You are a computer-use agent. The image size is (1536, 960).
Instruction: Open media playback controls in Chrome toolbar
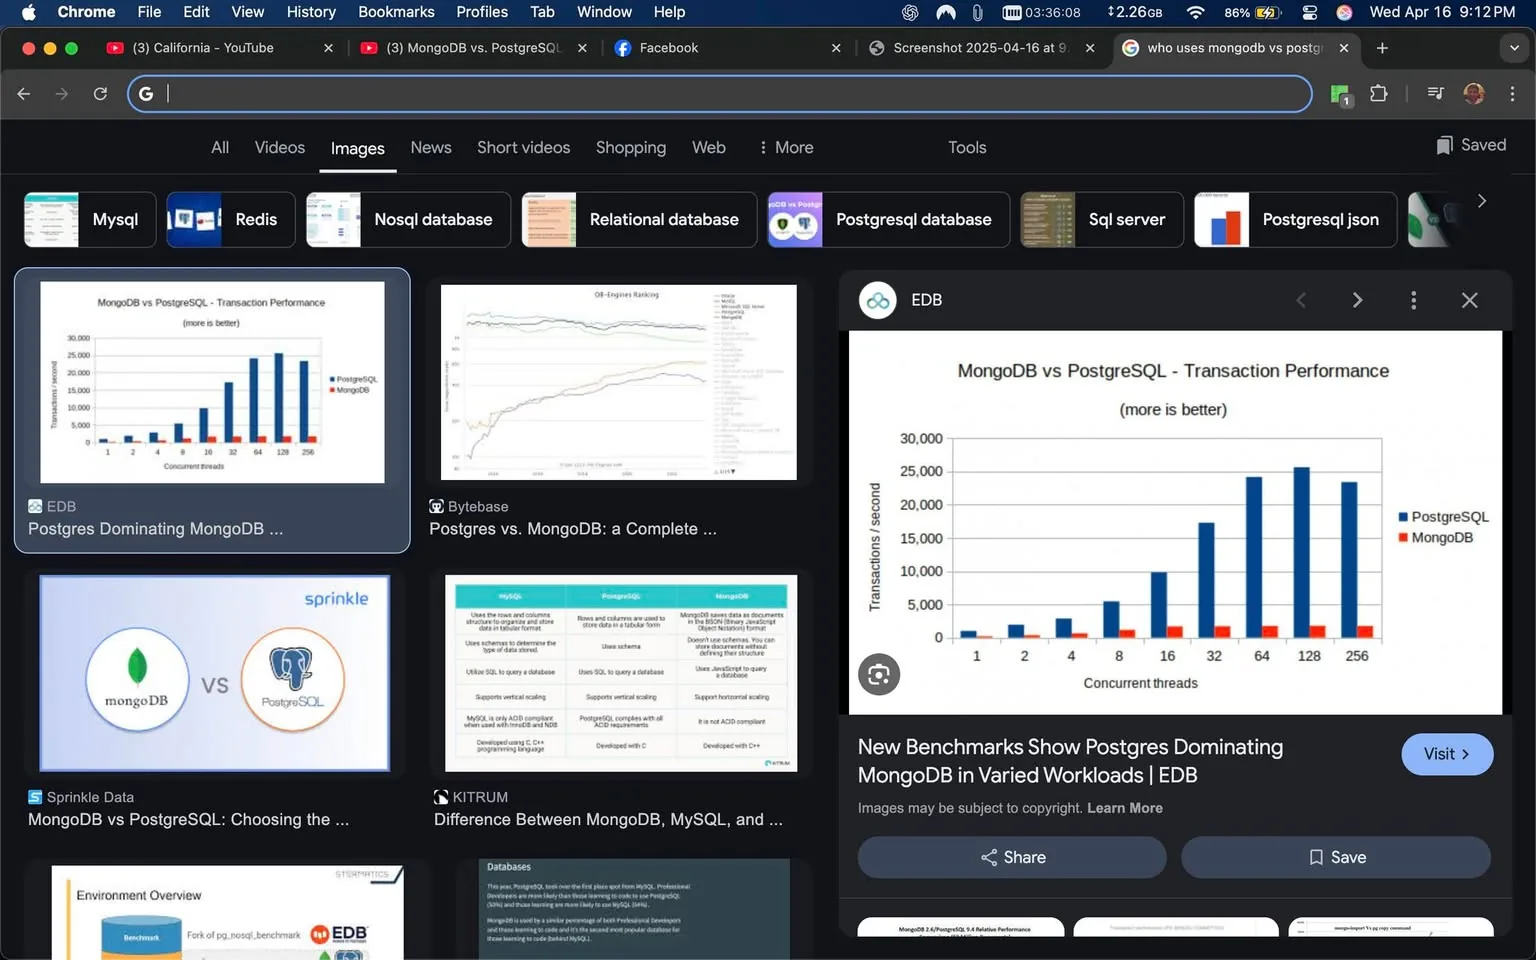coord(1434,93)
